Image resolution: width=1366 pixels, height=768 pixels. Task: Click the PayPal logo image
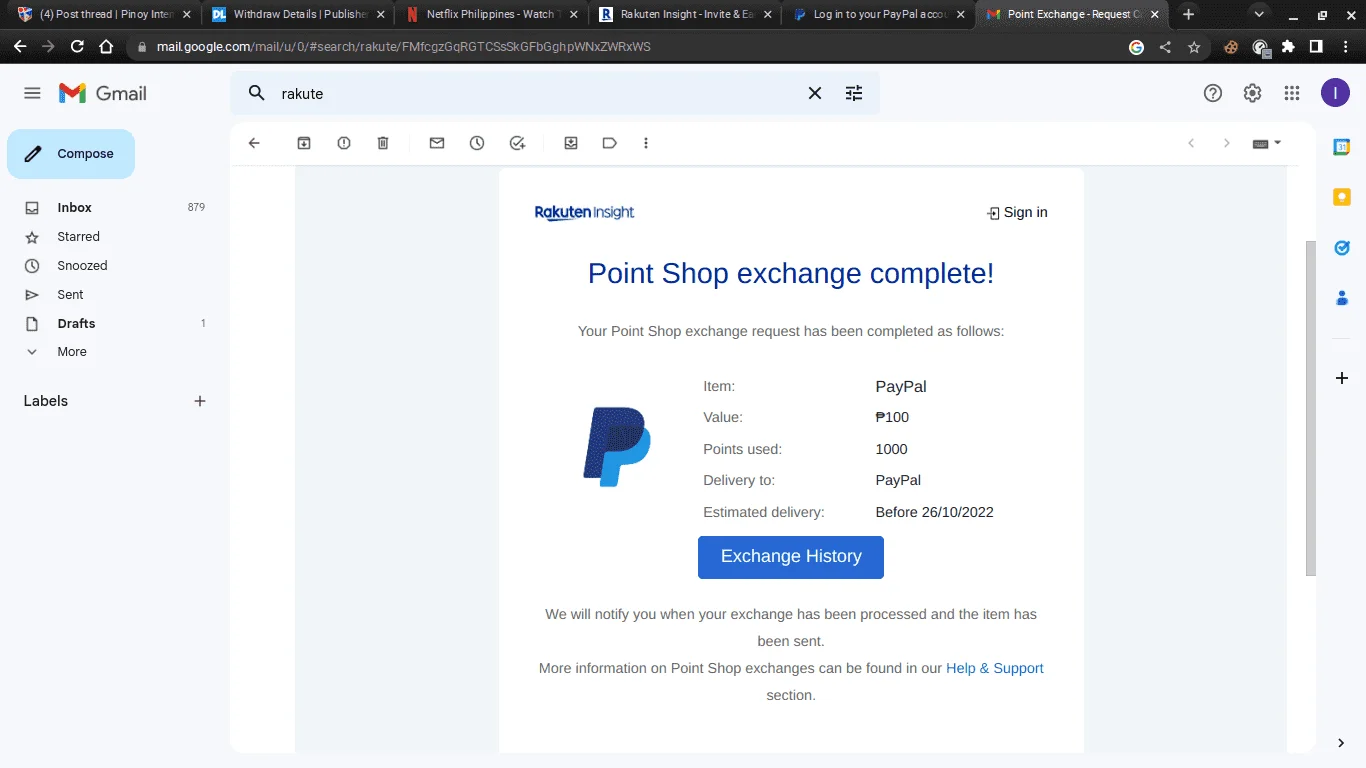[x=617, y=447]
